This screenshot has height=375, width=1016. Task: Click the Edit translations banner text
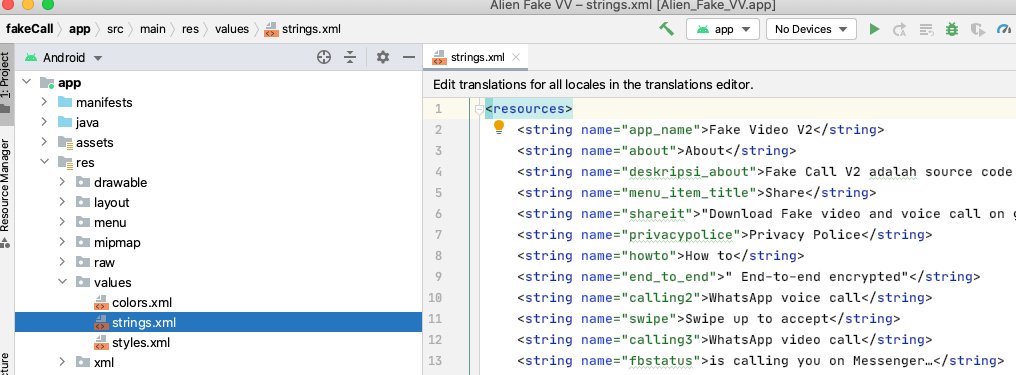tap(593, 85)
